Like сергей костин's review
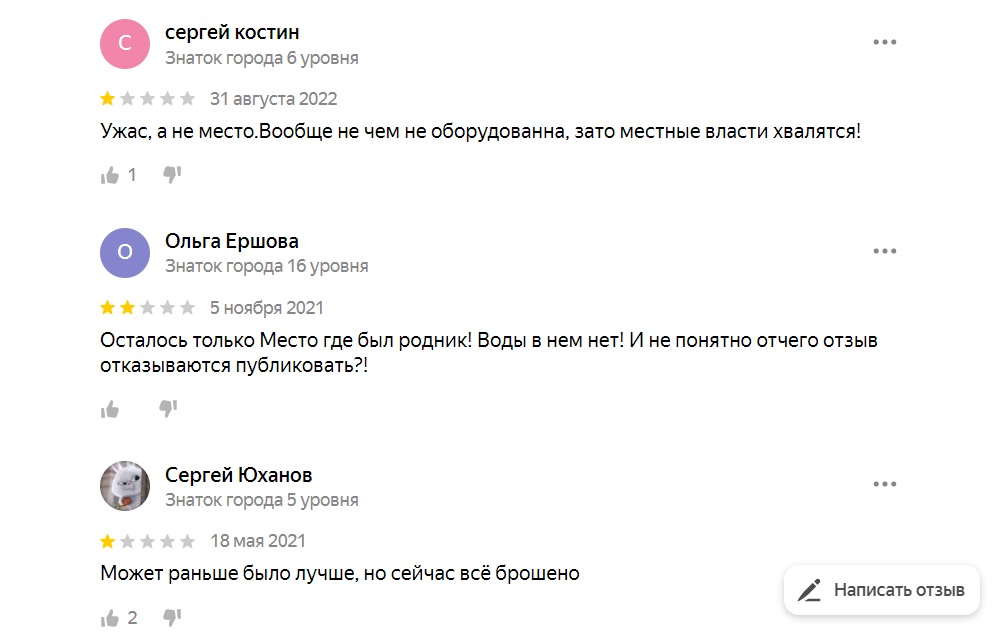The width and height of the screenshot is (993, 632). [110, 175]
